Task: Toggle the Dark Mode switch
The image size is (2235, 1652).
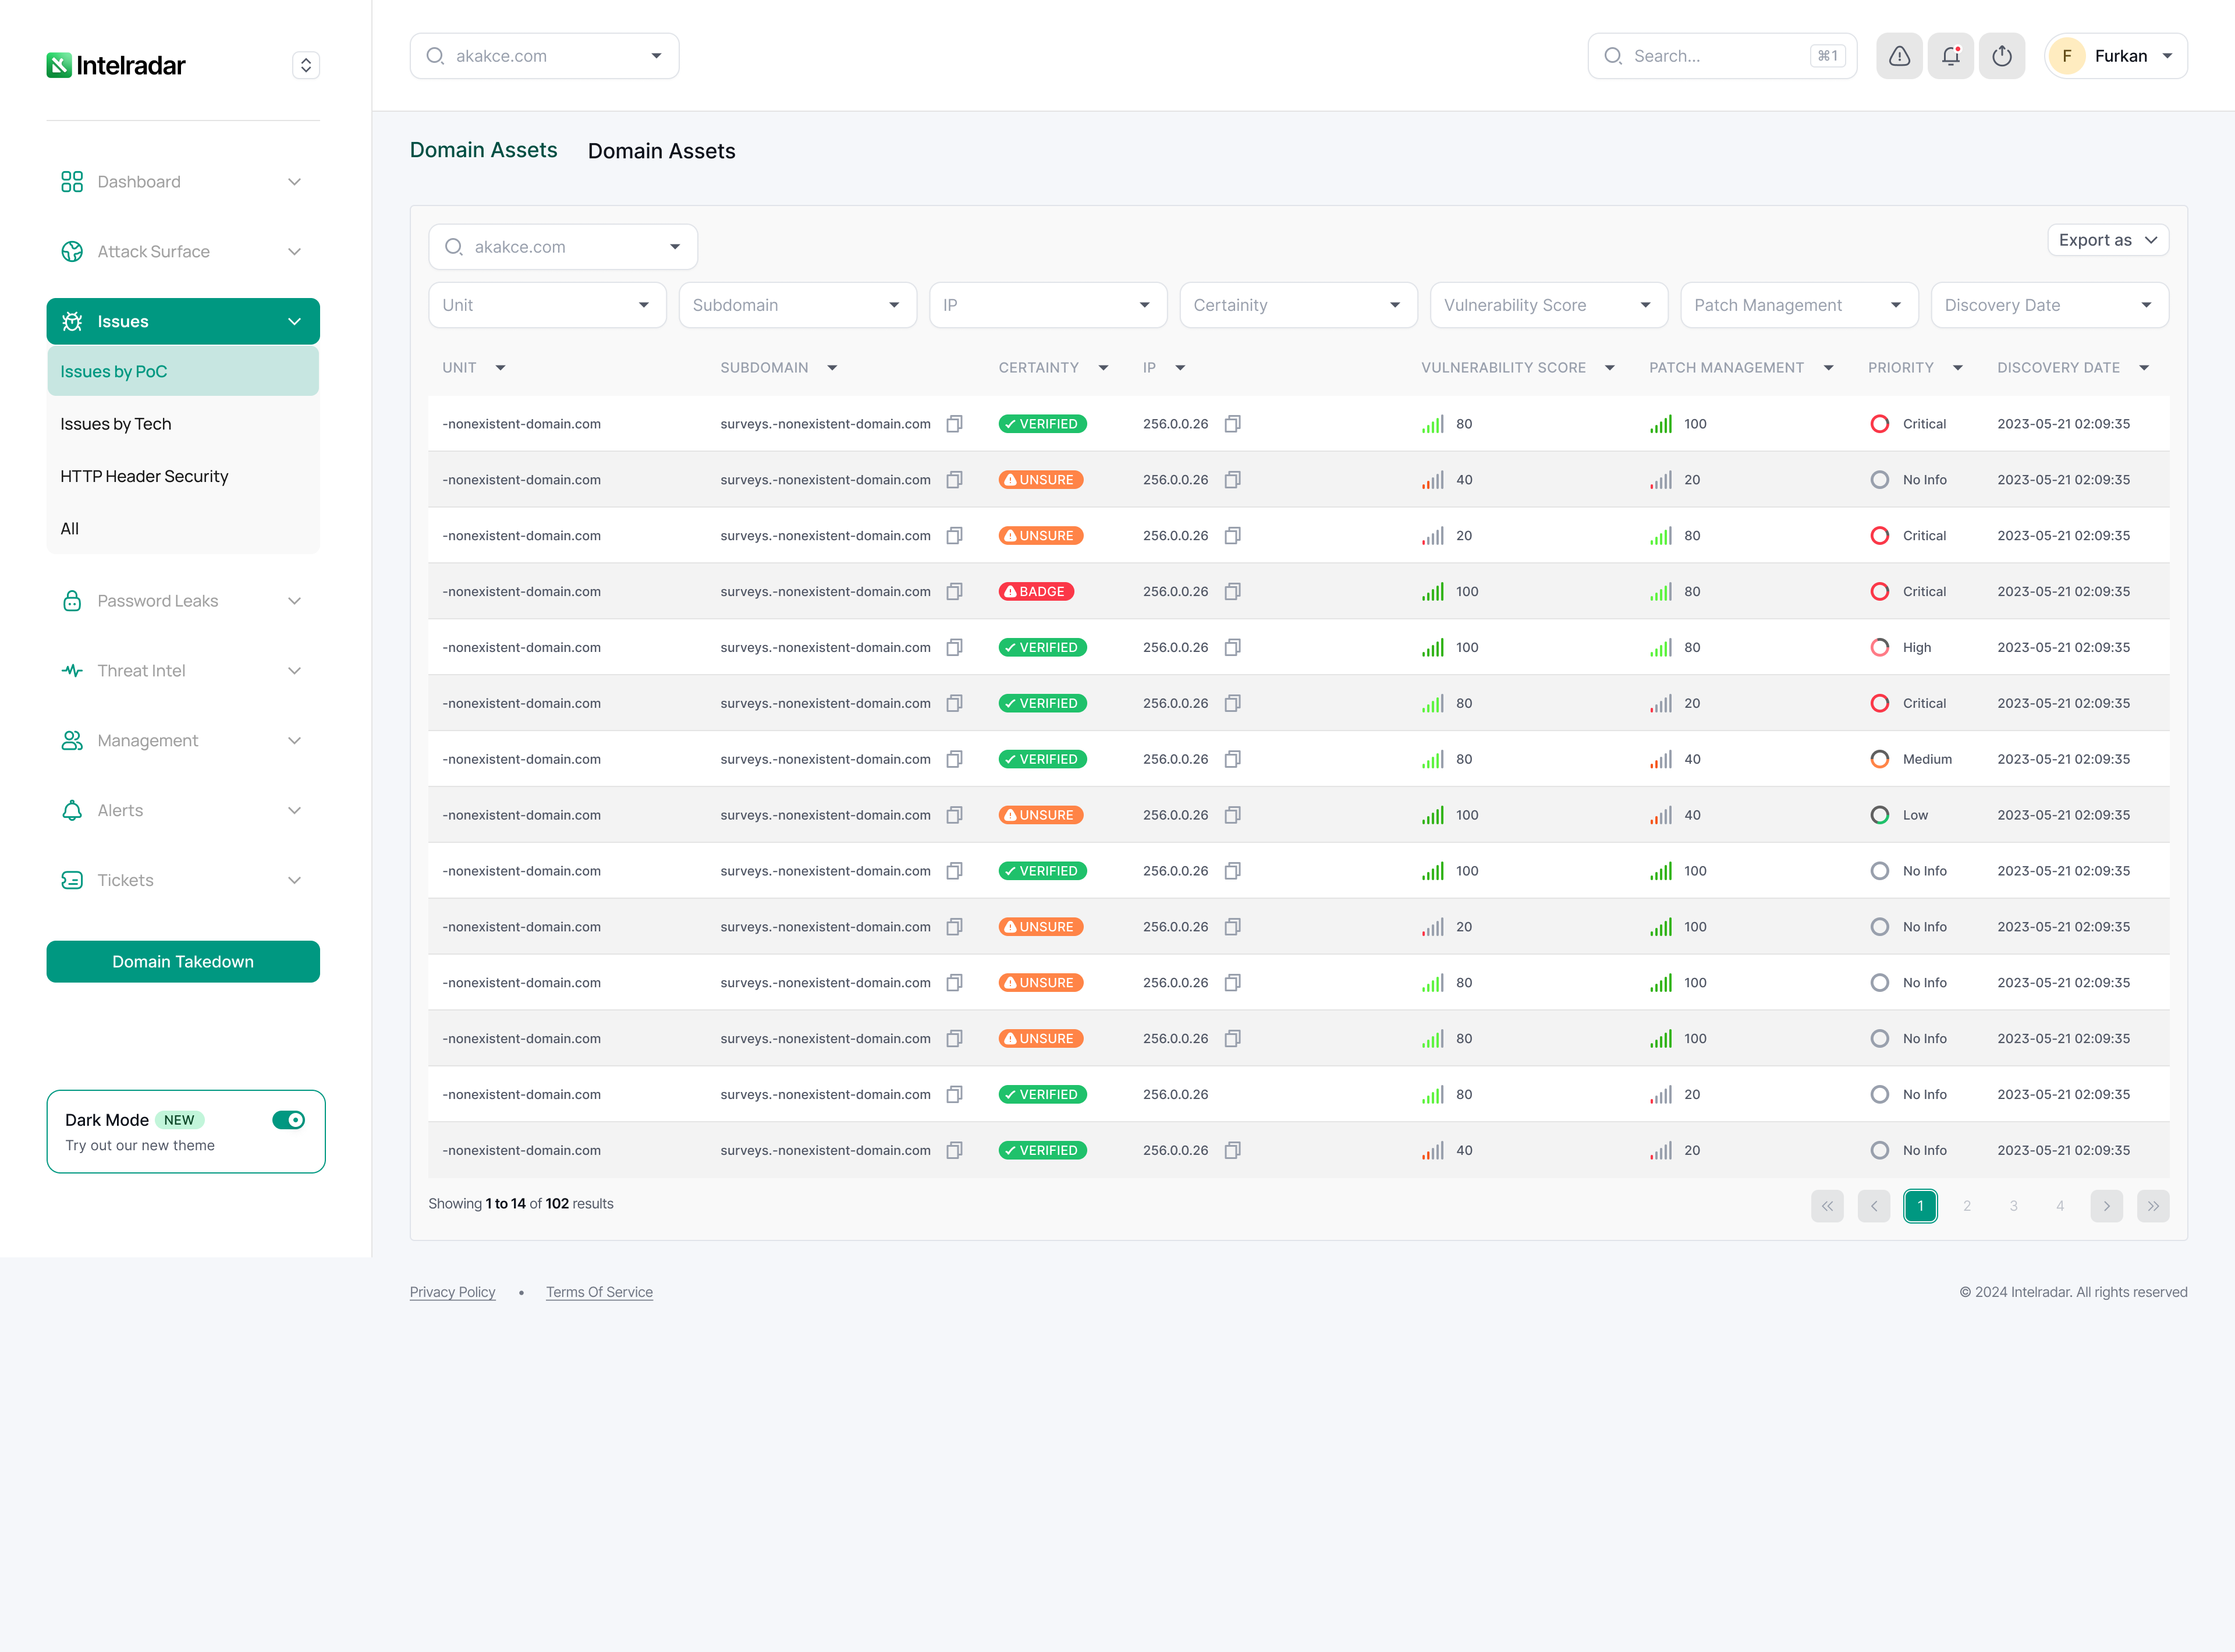Action: (288, 1120)
